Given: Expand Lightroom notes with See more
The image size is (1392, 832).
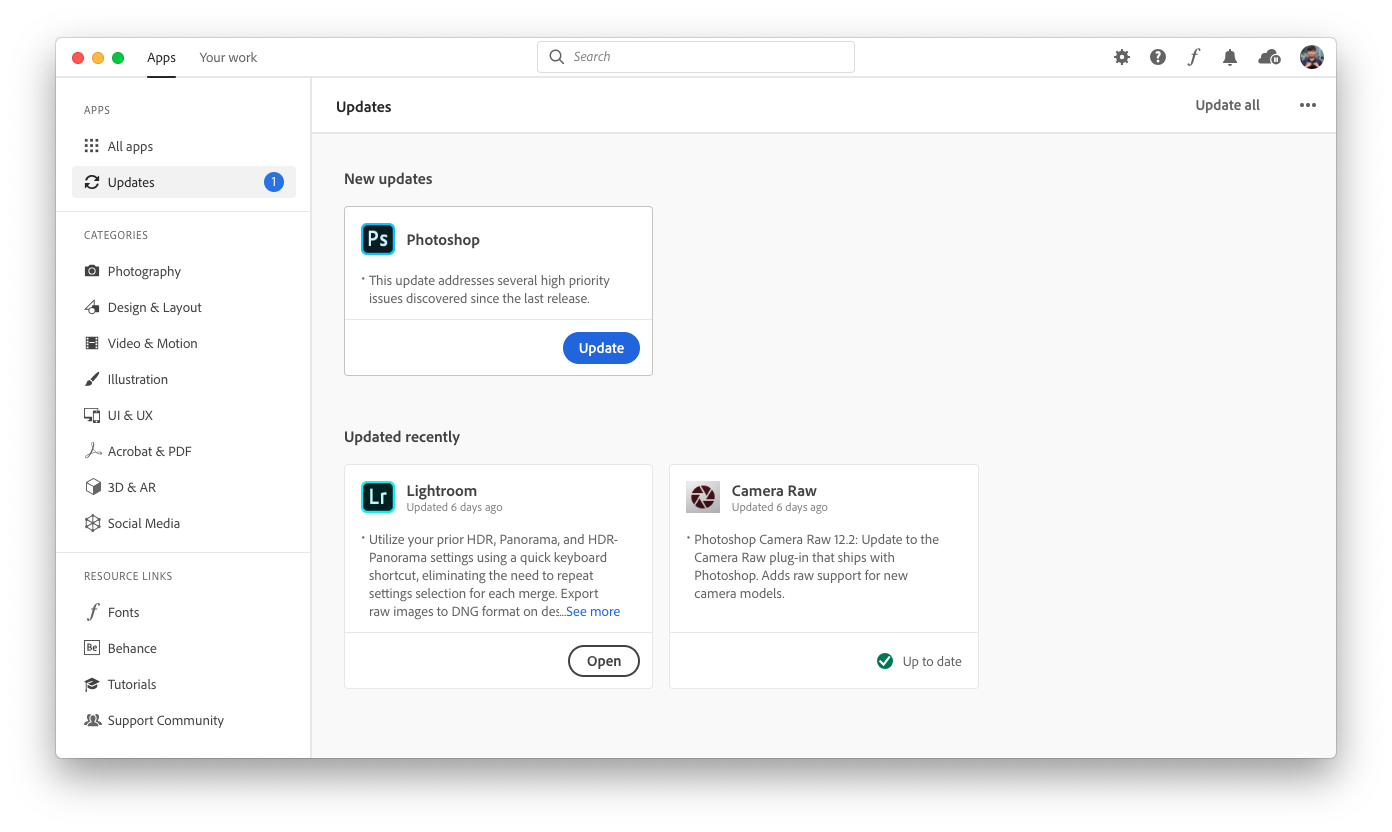Looking at the screenshot, I should point(593,612).
